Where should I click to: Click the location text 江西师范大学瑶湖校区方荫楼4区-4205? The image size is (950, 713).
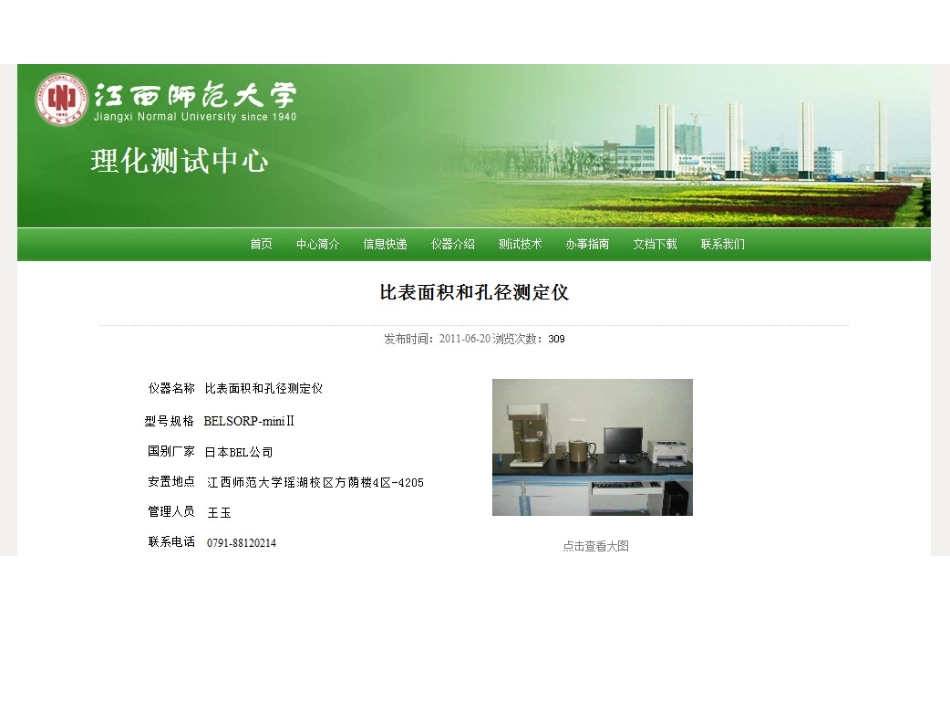[x=315, y=483]
